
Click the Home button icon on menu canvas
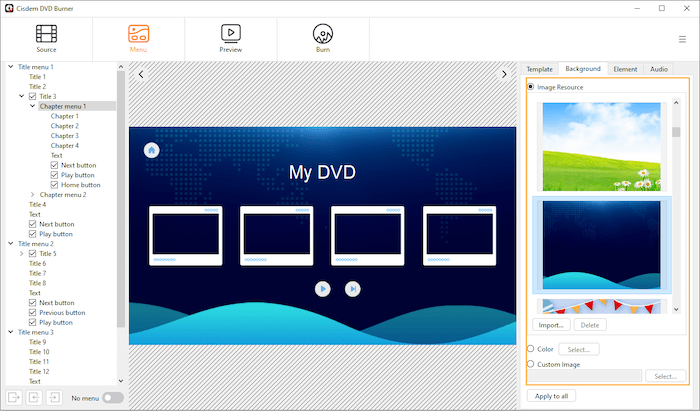(151, 150)
